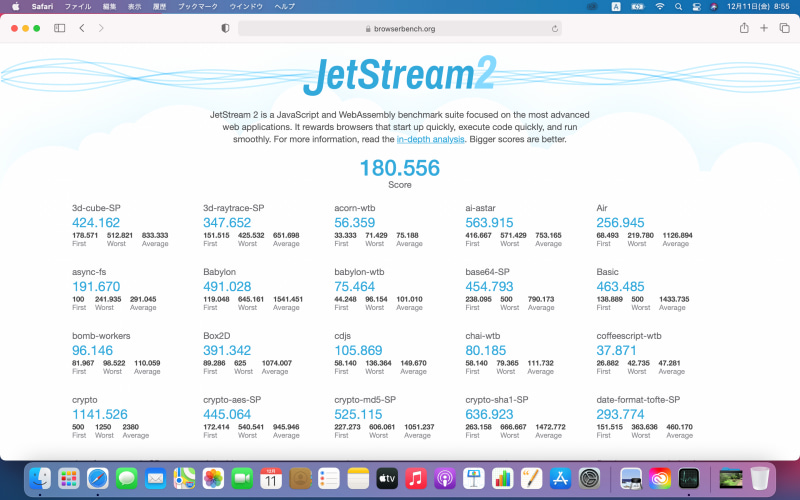Click the Air benchmark score 256.945
This screenshot has height=500, width=800.
620,222
